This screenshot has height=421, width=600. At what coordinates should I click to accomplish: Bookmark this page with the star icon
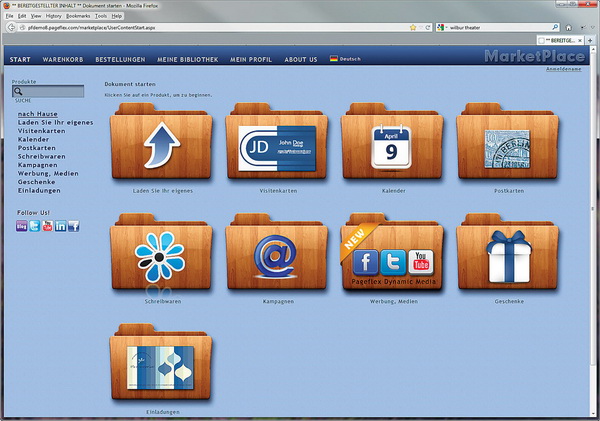tap(413, 27)
